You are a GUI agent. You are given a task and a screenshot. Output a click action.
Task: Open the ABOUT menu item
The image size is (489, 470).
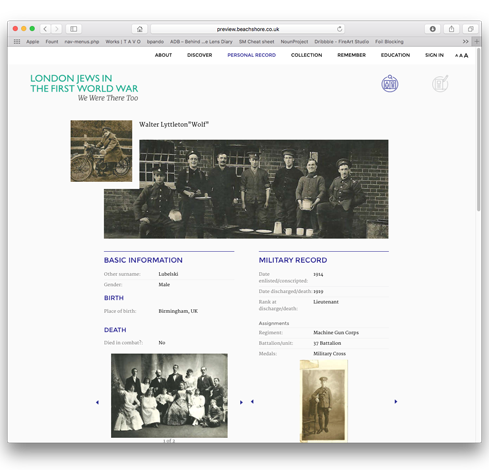click(x=163, y=55)
